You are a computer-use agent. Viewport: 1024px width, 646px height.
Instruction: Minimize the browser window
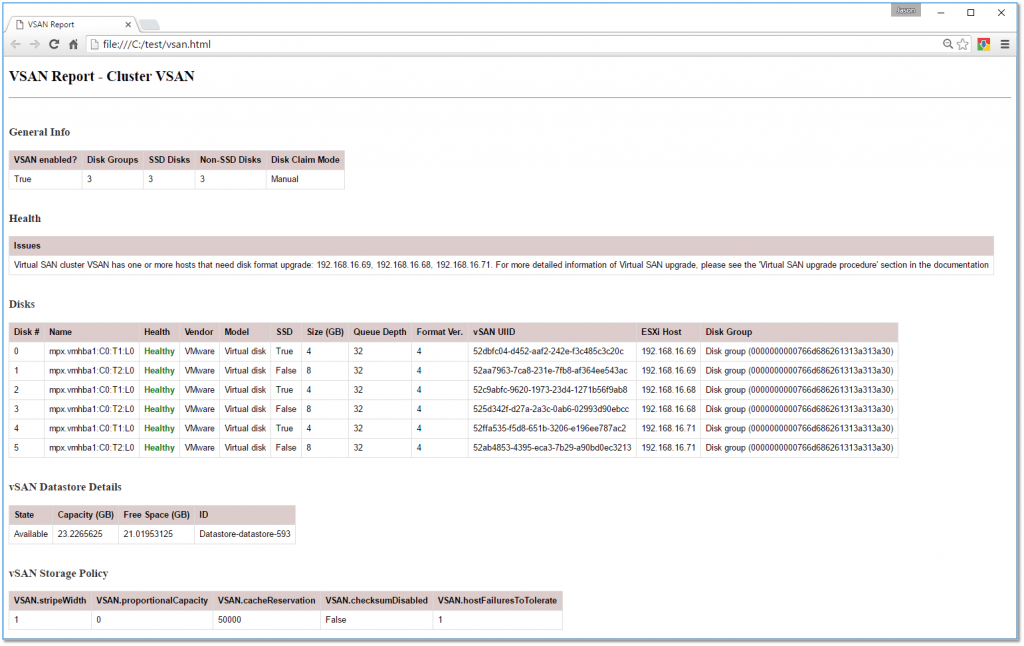(x=940, y=13)
